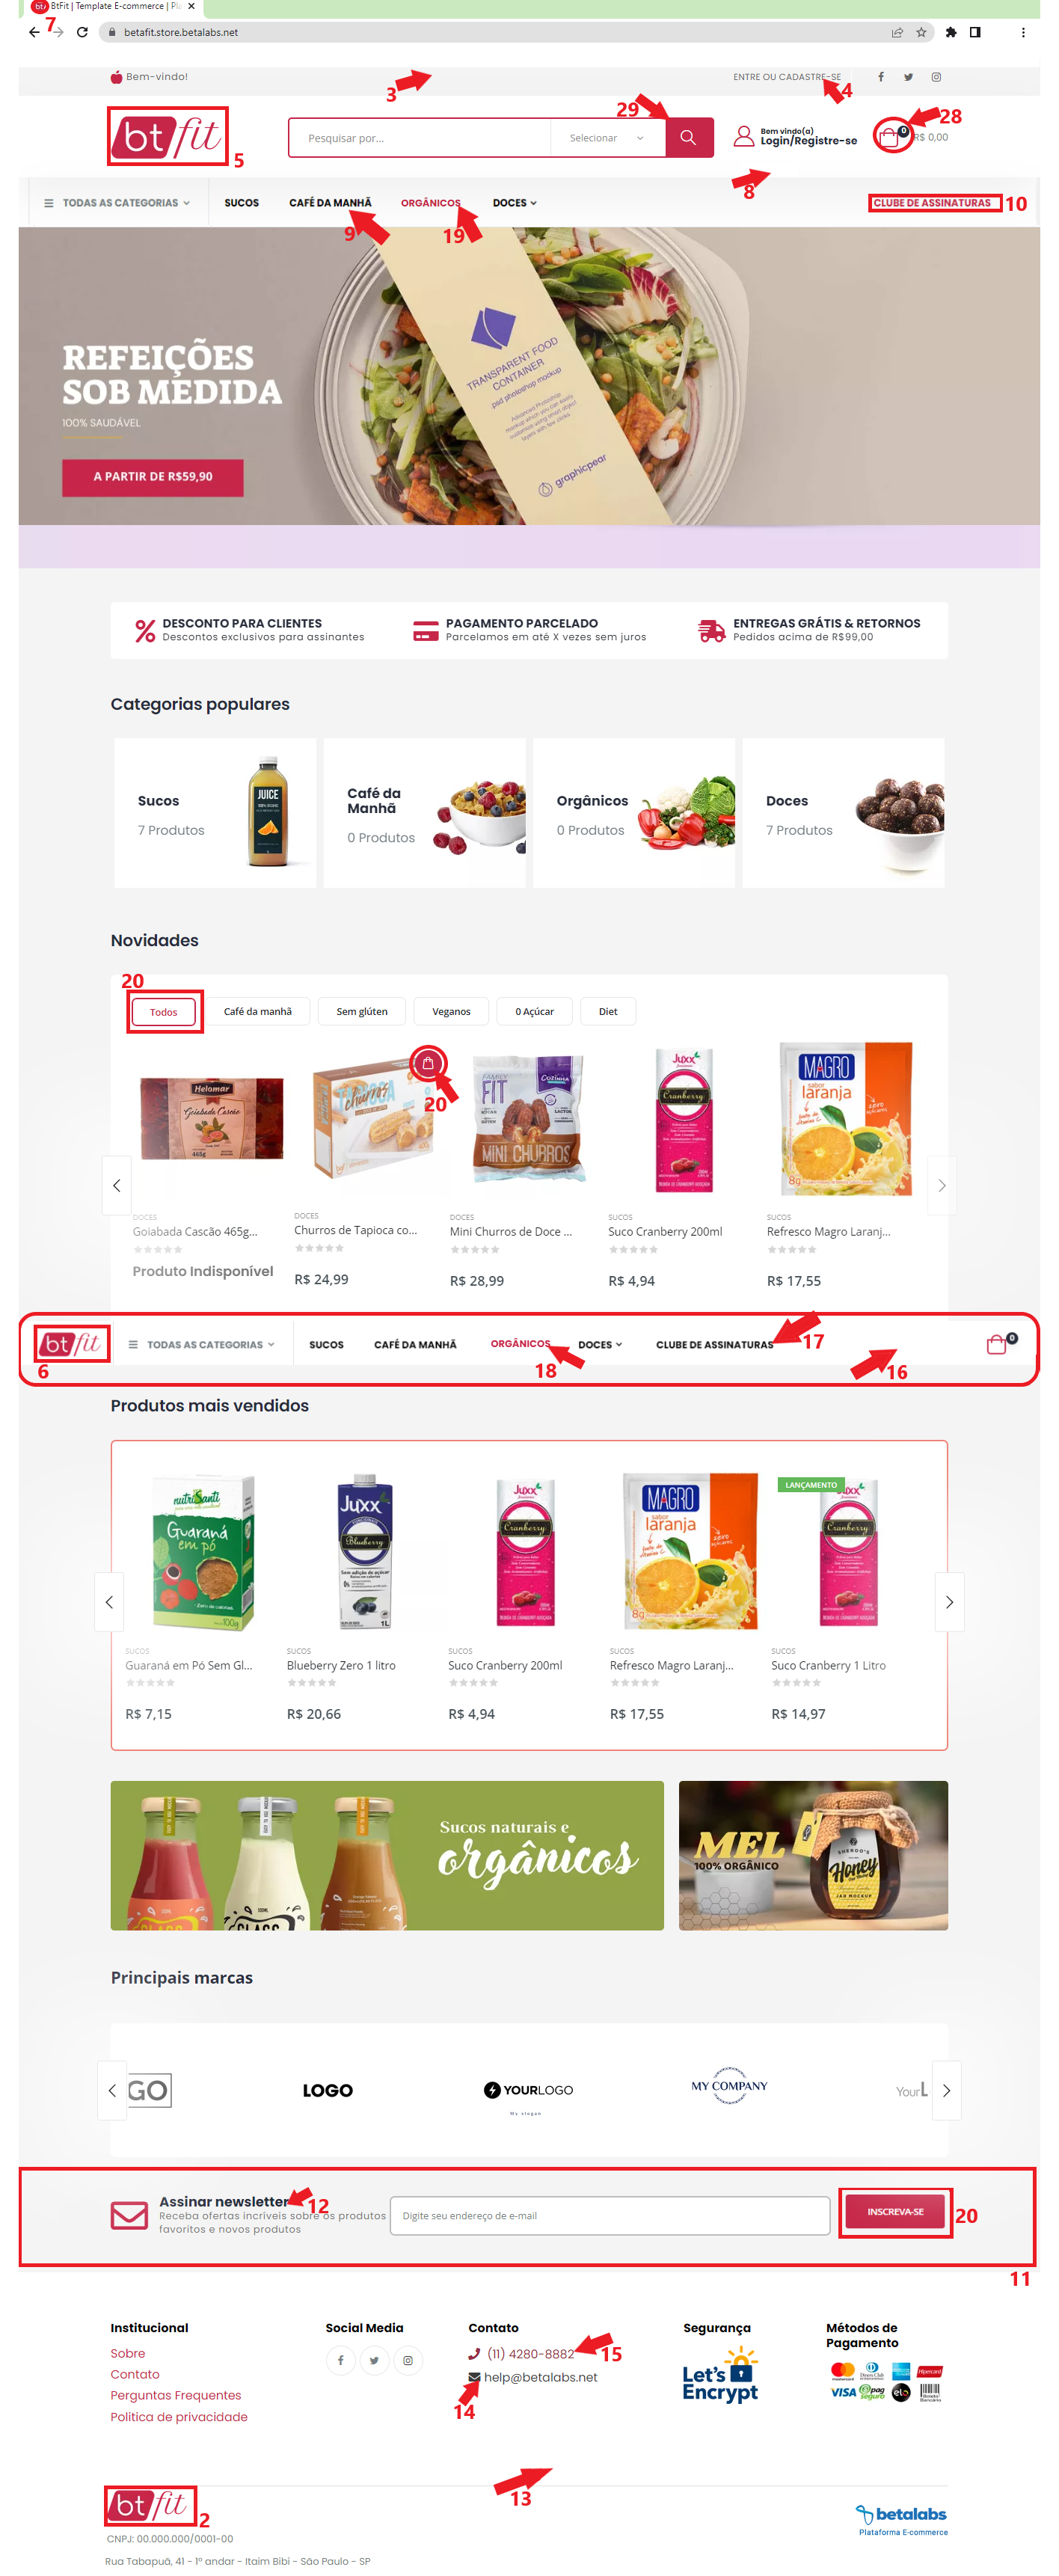The width and height of the screenshot is (1059, 2576).
Task: Open the Café da Manhã menu item
Action: (x=330, y=203)
